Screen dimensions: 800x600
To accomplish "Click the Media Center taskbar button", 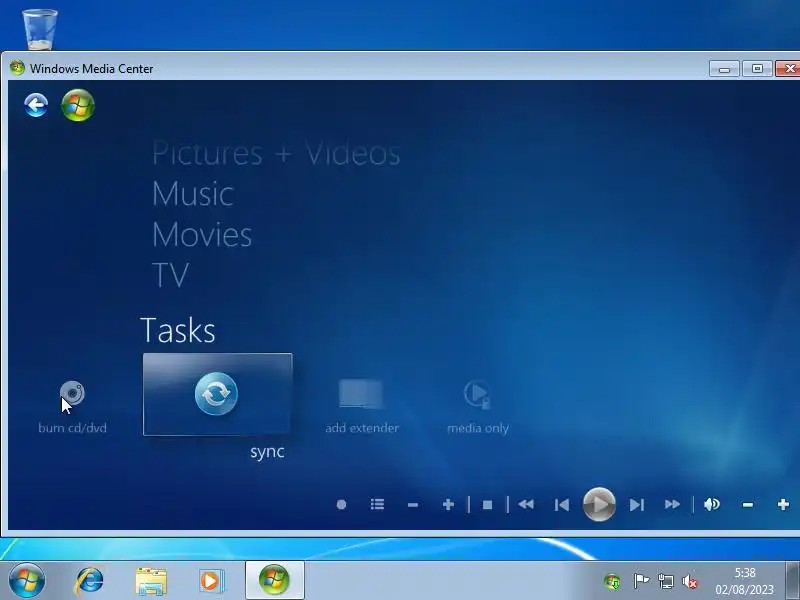I will coord(274,580).
